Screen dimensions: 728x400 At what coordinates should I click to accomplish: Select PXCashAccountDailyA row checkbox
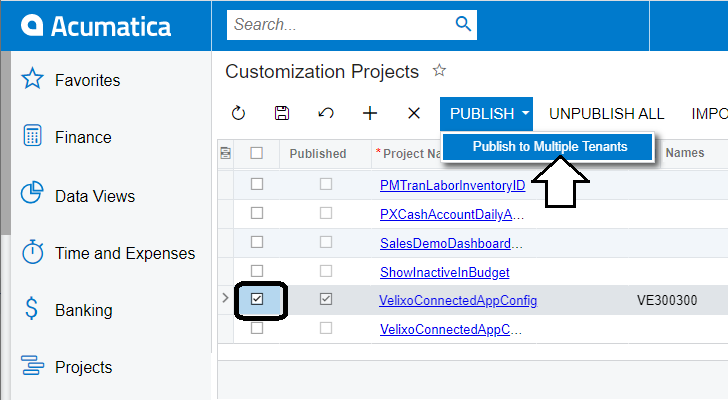[257, 213]
